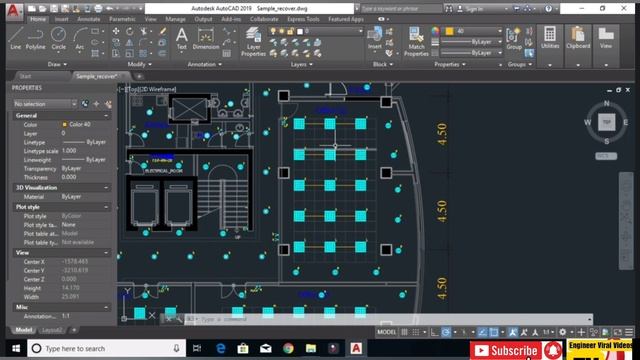Select the Circle tool
The image size is (640, 360).
[58, 38]
